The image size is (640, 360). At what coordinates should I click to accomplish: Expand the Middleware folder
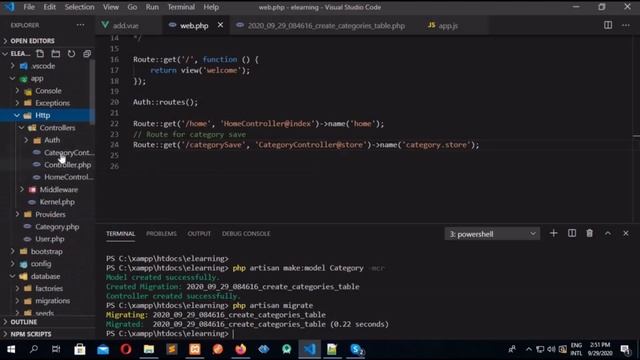58,189
